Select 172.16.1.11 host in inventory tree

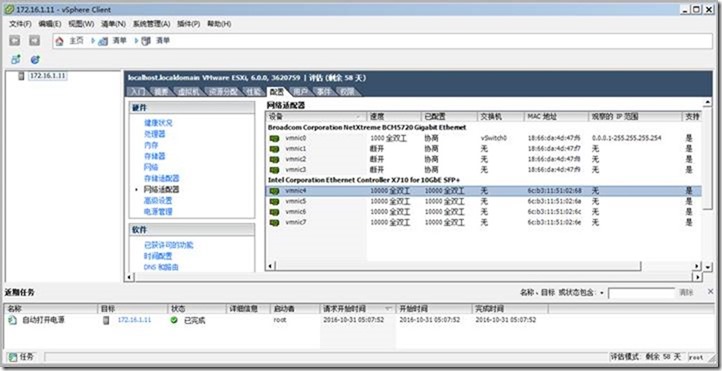point(48,76)
